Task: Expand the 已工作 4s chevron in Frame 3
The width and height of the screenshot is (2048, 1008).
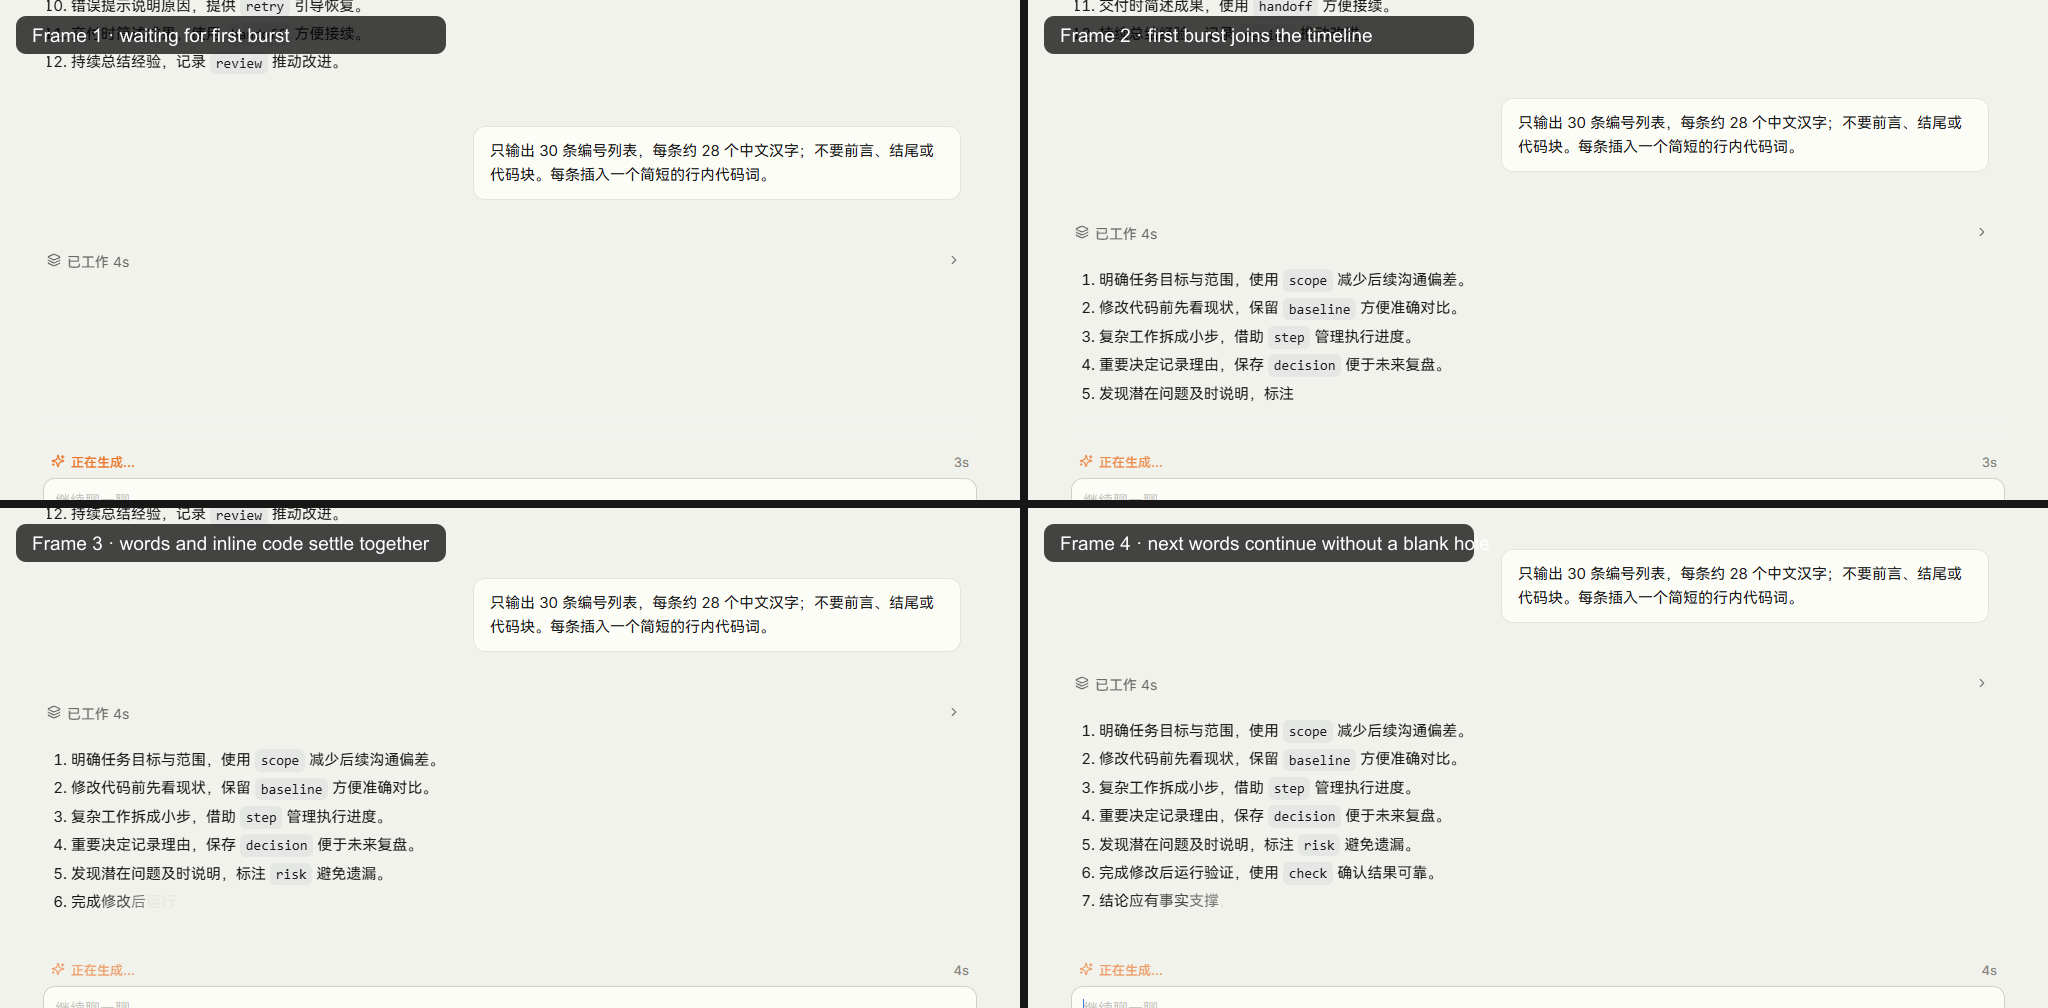Action: (x=954, y=712)
